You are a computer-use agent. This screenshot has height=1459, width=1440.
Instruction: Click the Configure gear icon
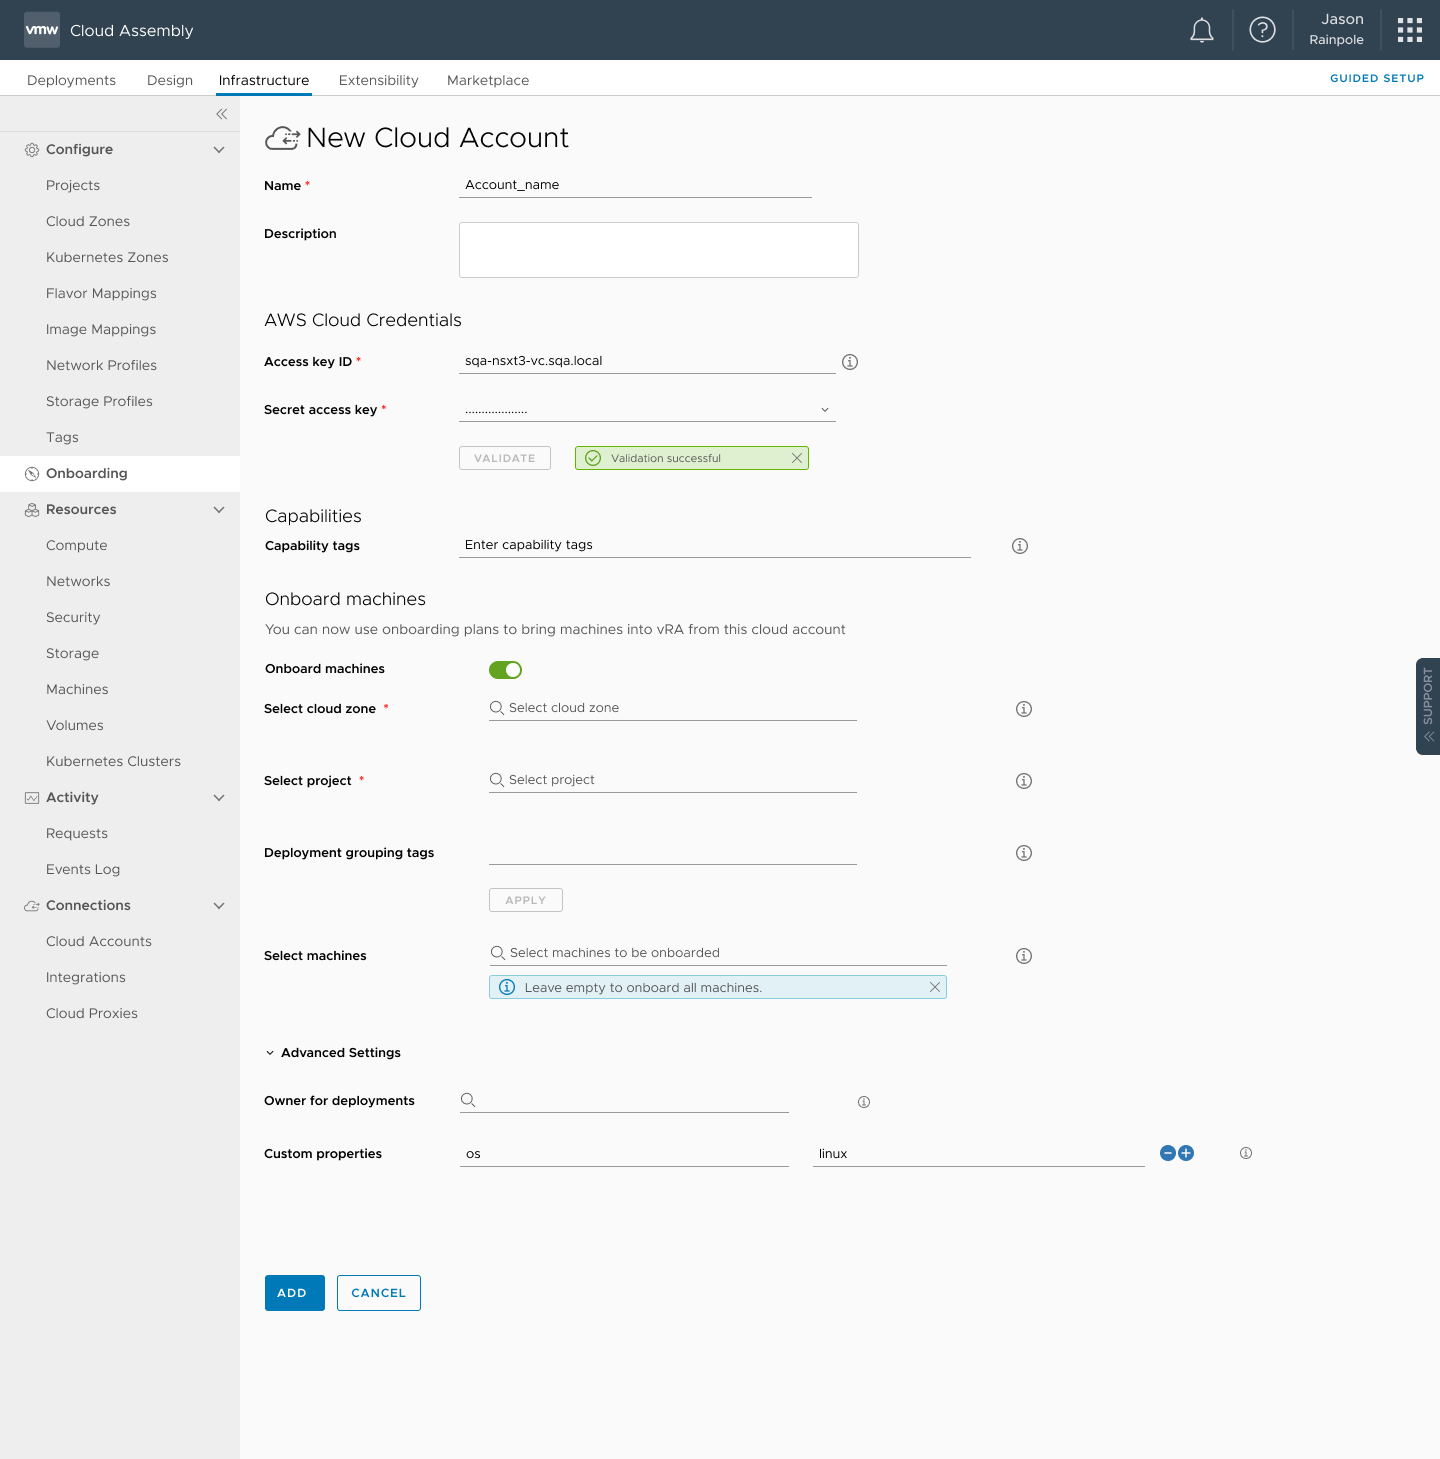[32, 150]
